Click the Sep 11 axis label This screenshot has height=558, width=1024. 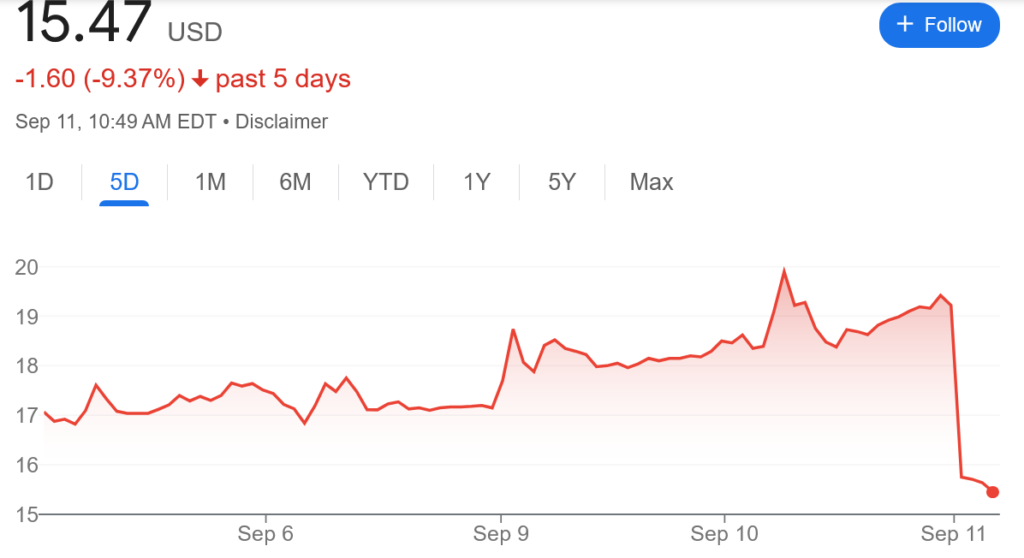click(954, 534)
